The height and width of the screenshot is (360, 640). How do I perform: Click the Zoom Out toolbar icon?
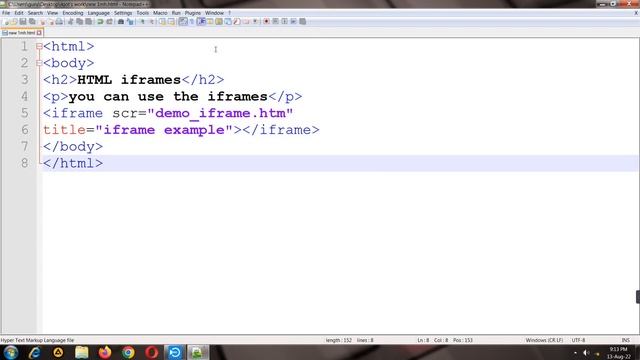[x=151, y=21]
